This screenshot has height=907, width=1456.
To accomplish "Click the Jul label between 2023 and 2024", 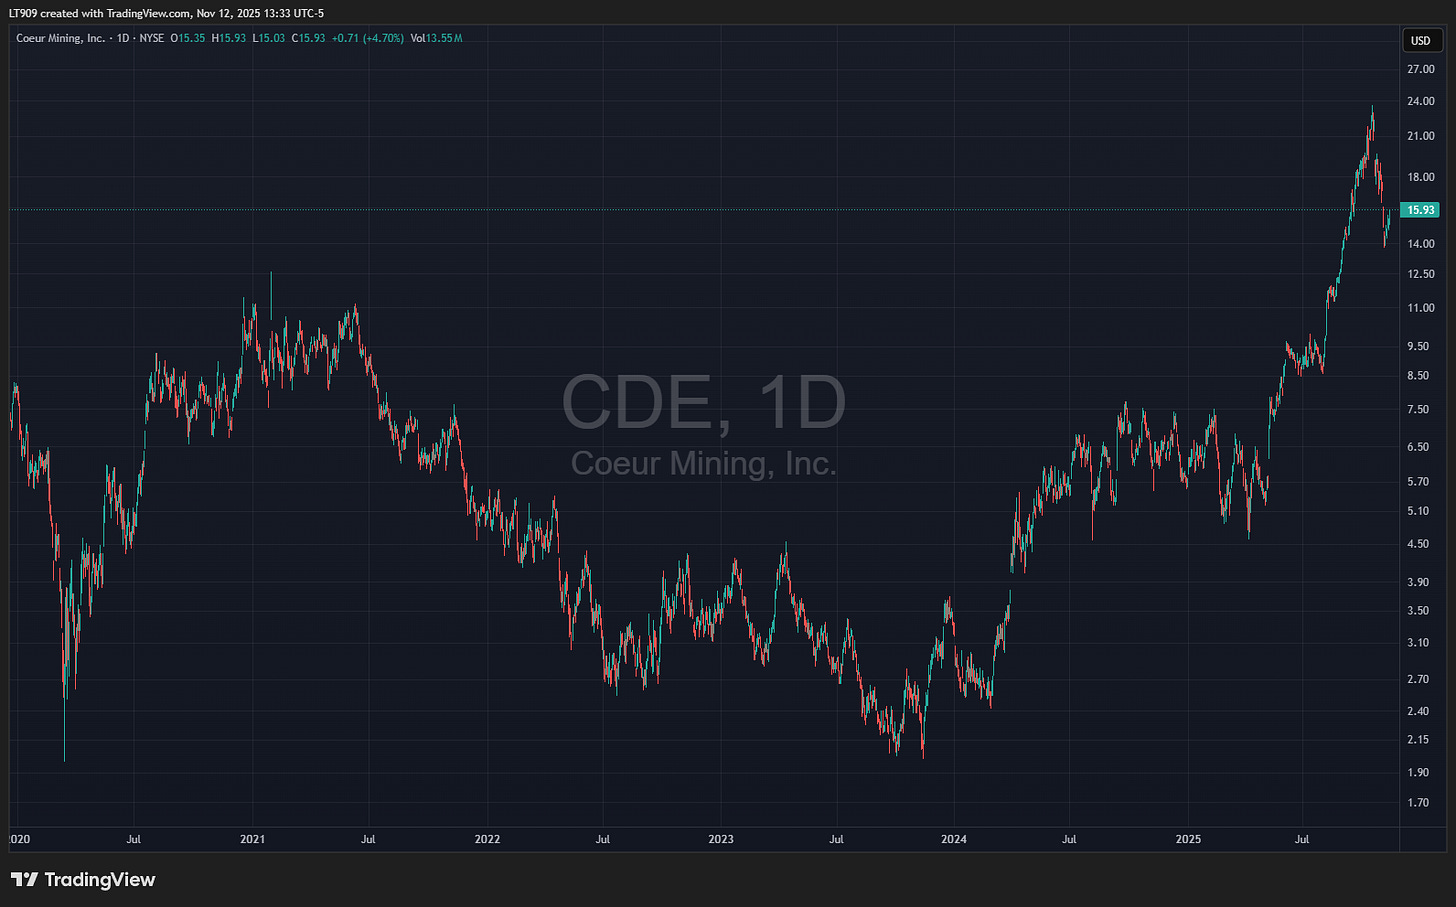I will coord(836,839).
